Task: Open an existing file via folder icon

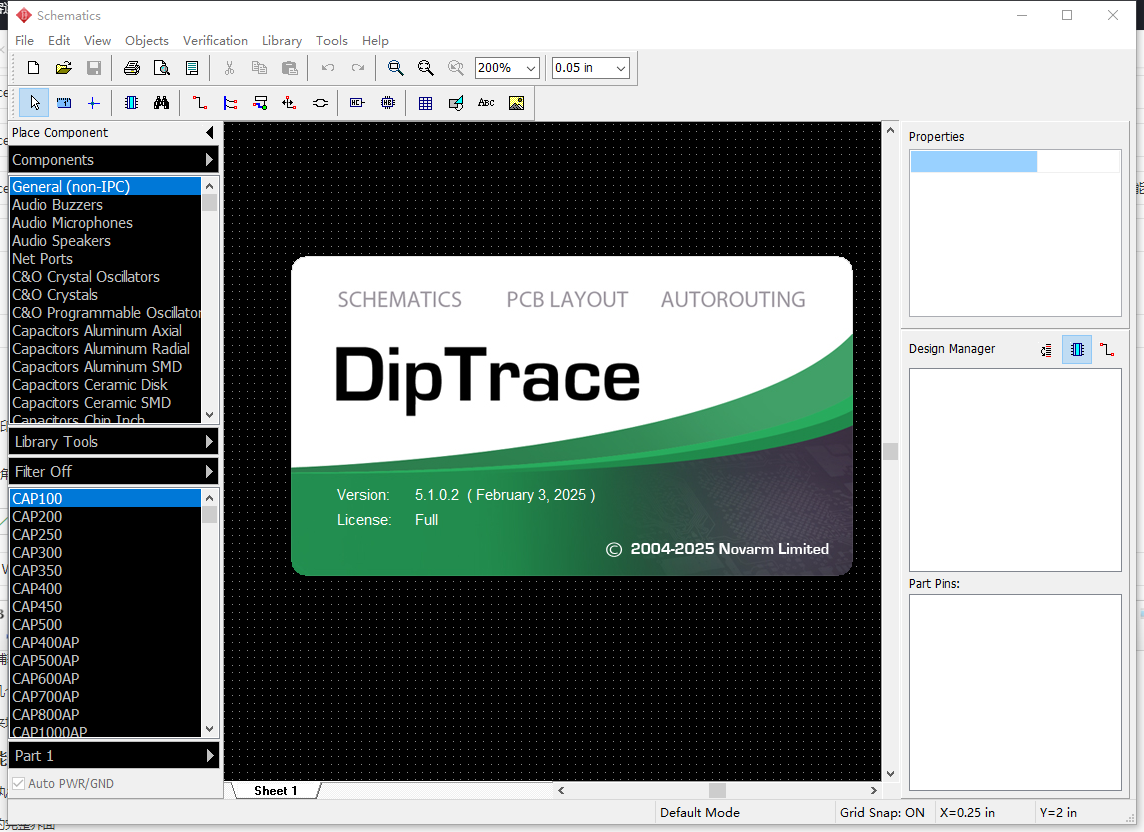Action: (x=63, y=68)
